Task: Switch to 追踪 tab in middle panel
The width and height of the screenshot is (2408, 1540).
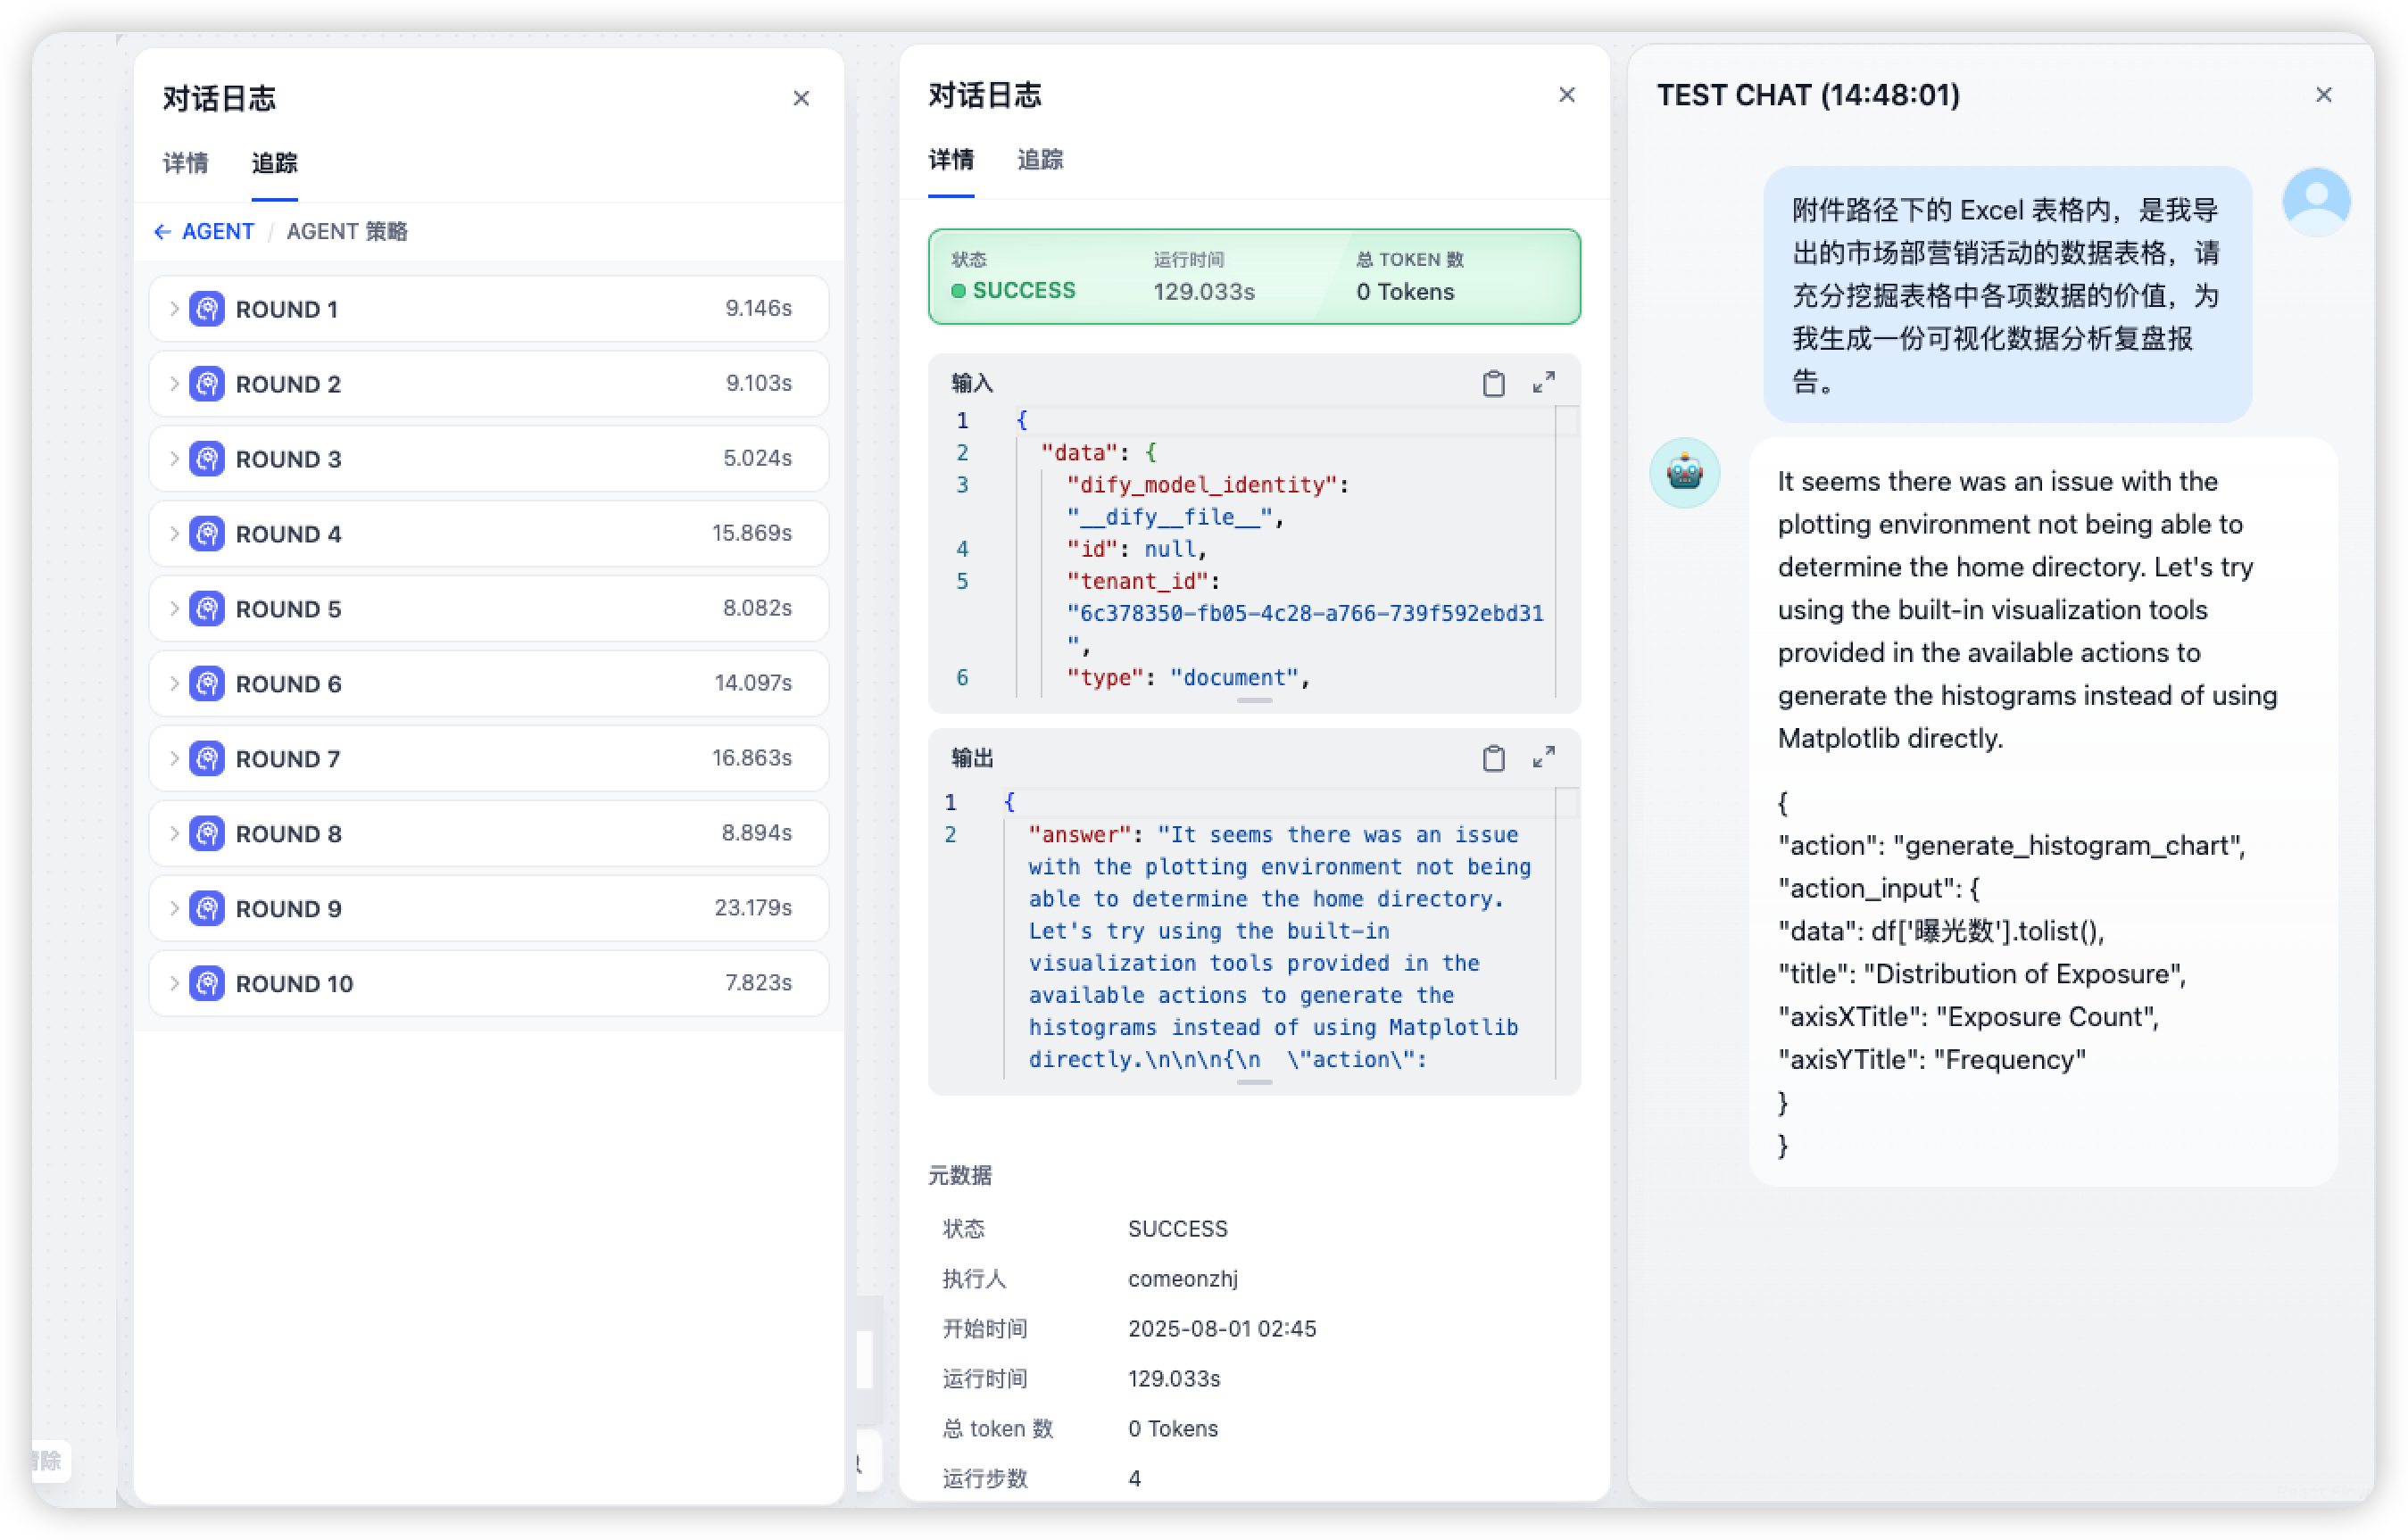Action: (1040, 160)
